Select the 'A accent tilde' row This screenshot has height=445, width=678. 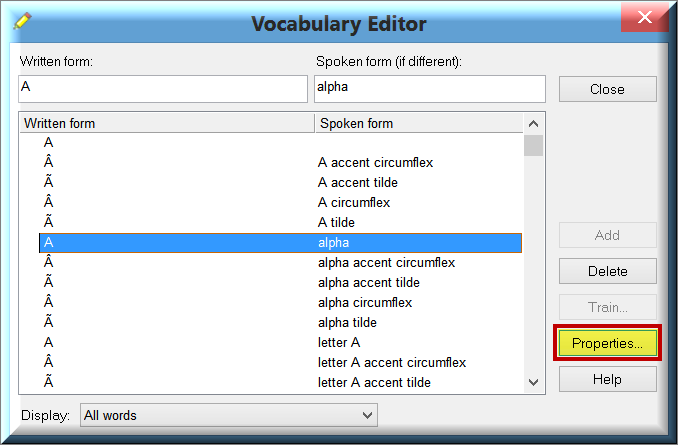[x=280, y=182]
